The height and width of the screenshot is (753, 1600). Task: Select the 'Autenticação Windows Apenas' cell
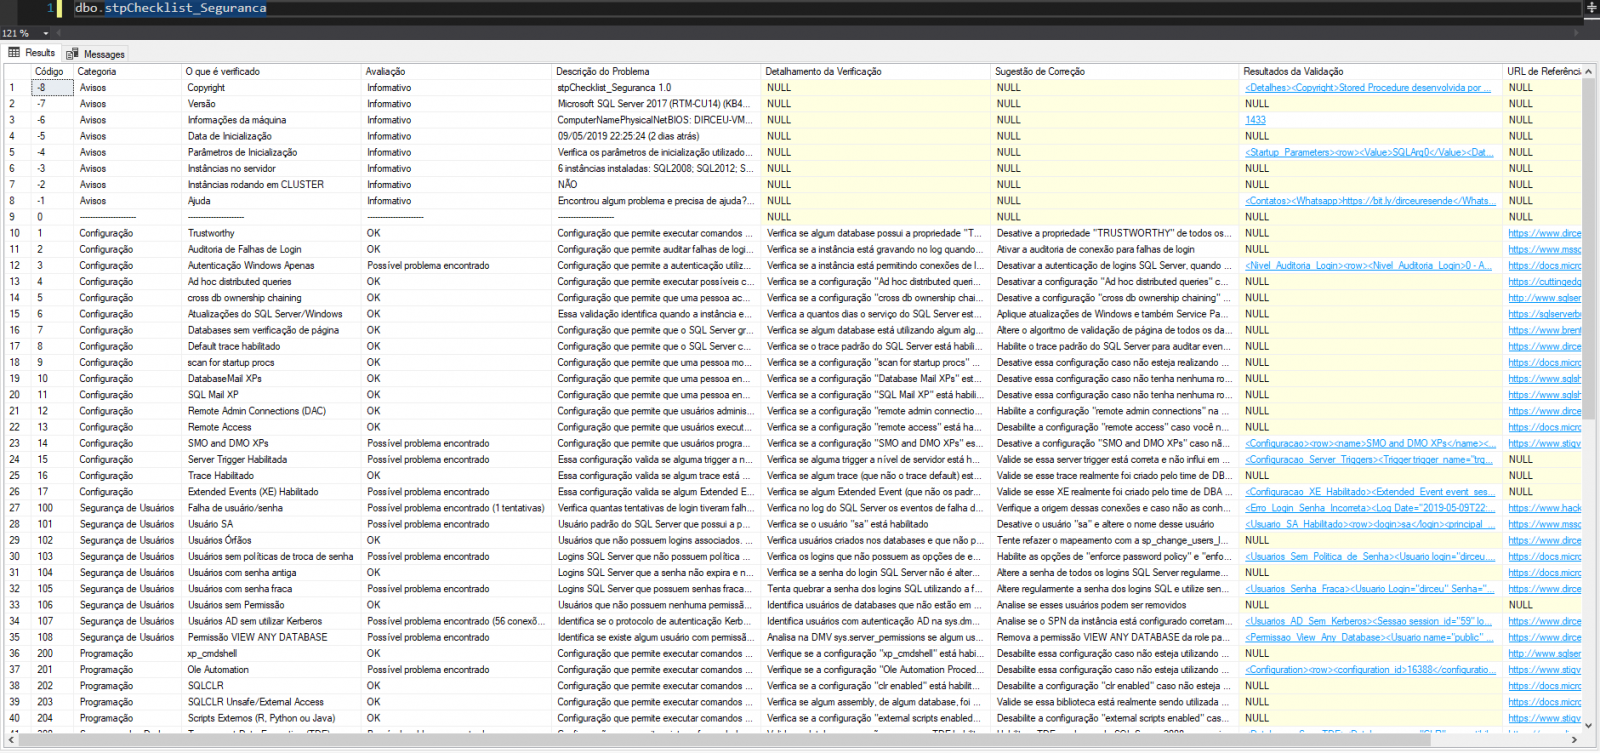(x=271, y=266)
